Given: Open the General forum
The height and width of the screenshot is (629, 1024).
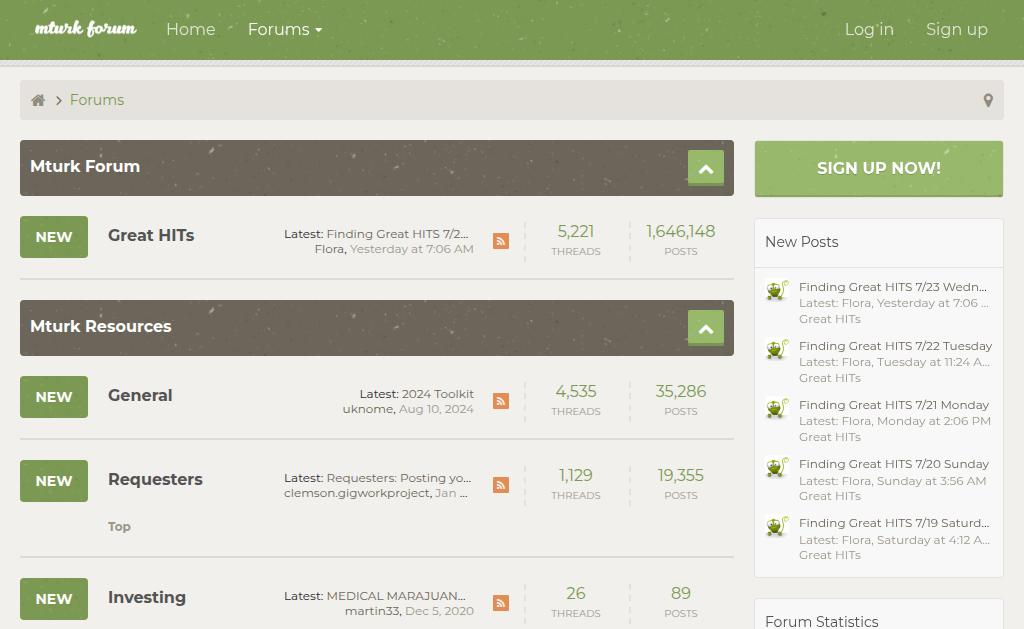Looking at the screenshot, I should [x=140, y=395].
